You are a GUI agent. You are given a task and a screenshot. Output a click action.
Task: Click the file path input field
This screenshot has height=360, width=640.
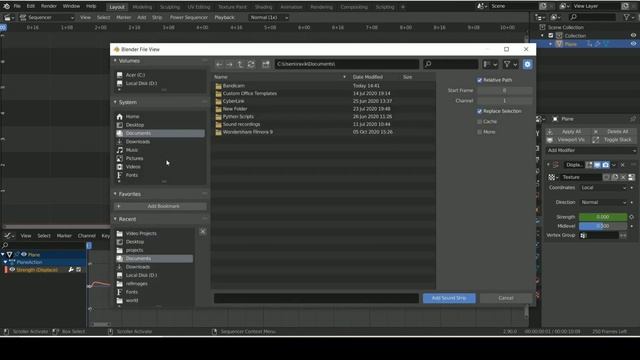347,64
